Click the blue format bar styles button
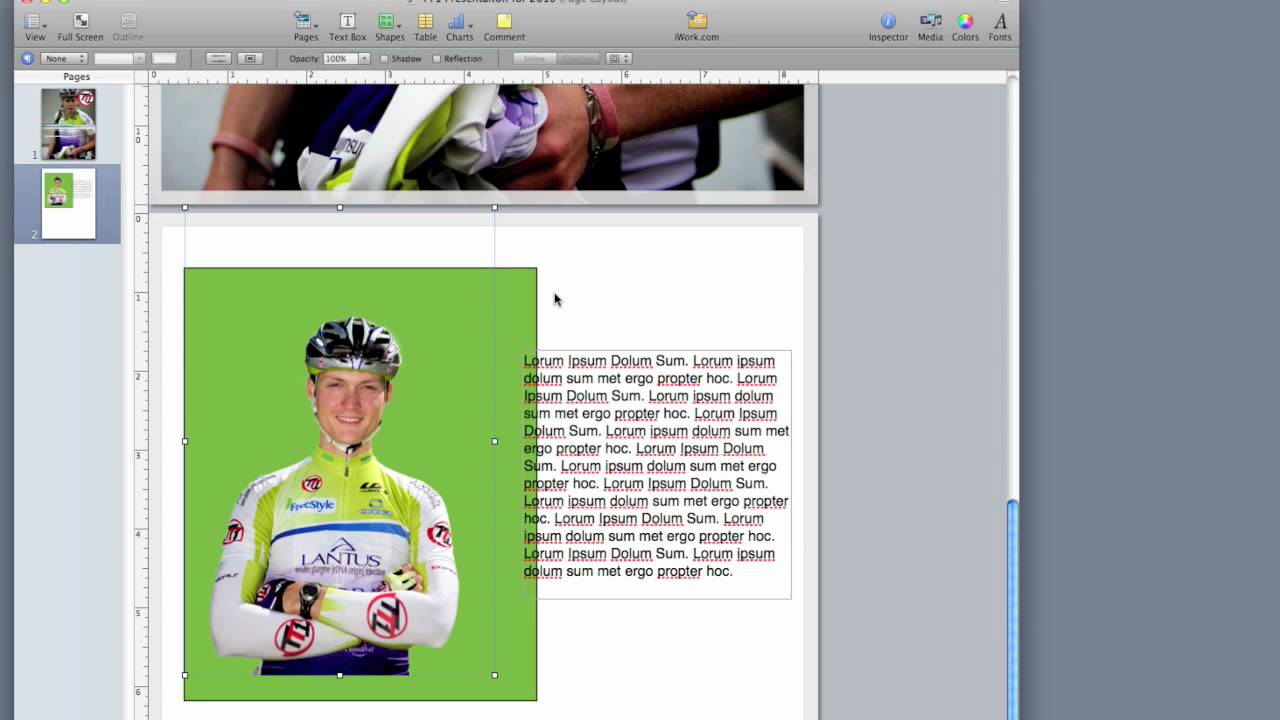The image size is (1280, 720). (x=28, y=58)
